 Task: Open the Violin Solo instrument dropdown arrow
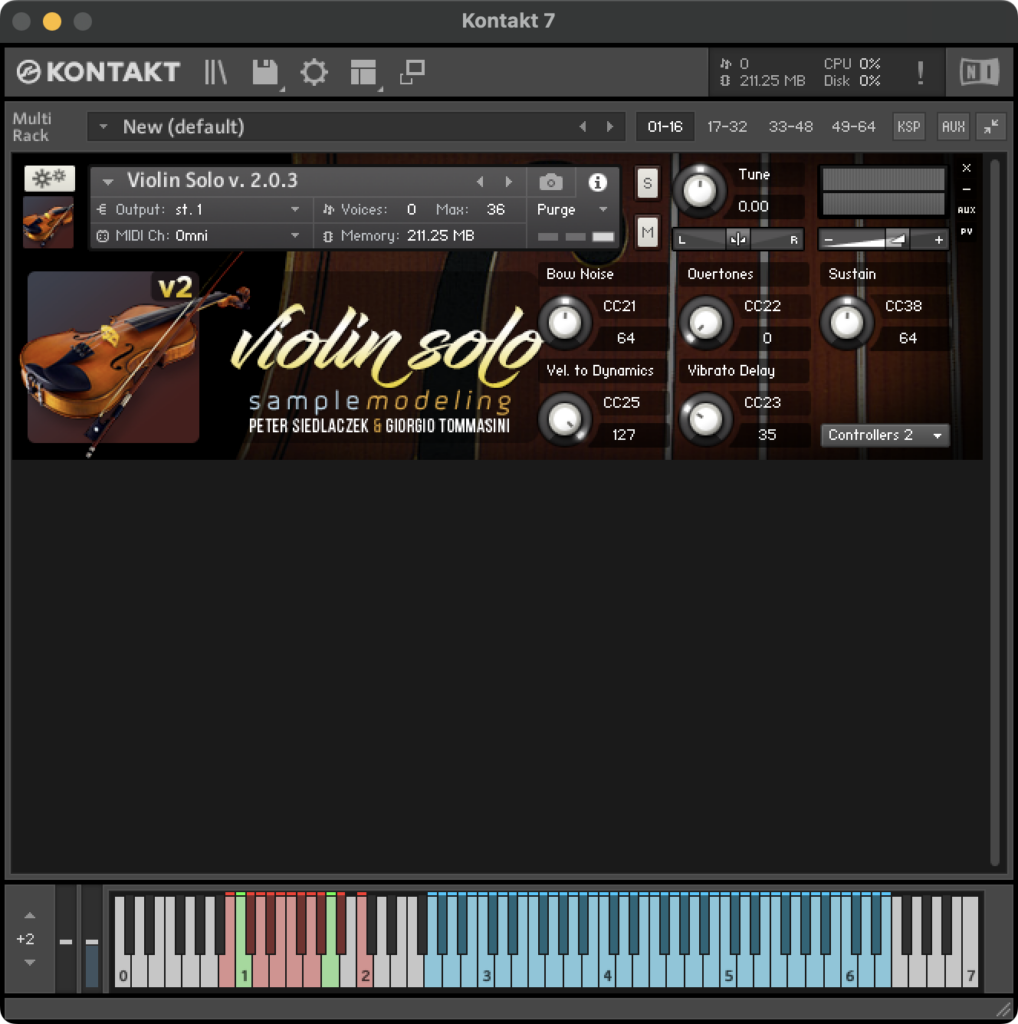click(108, 182)
